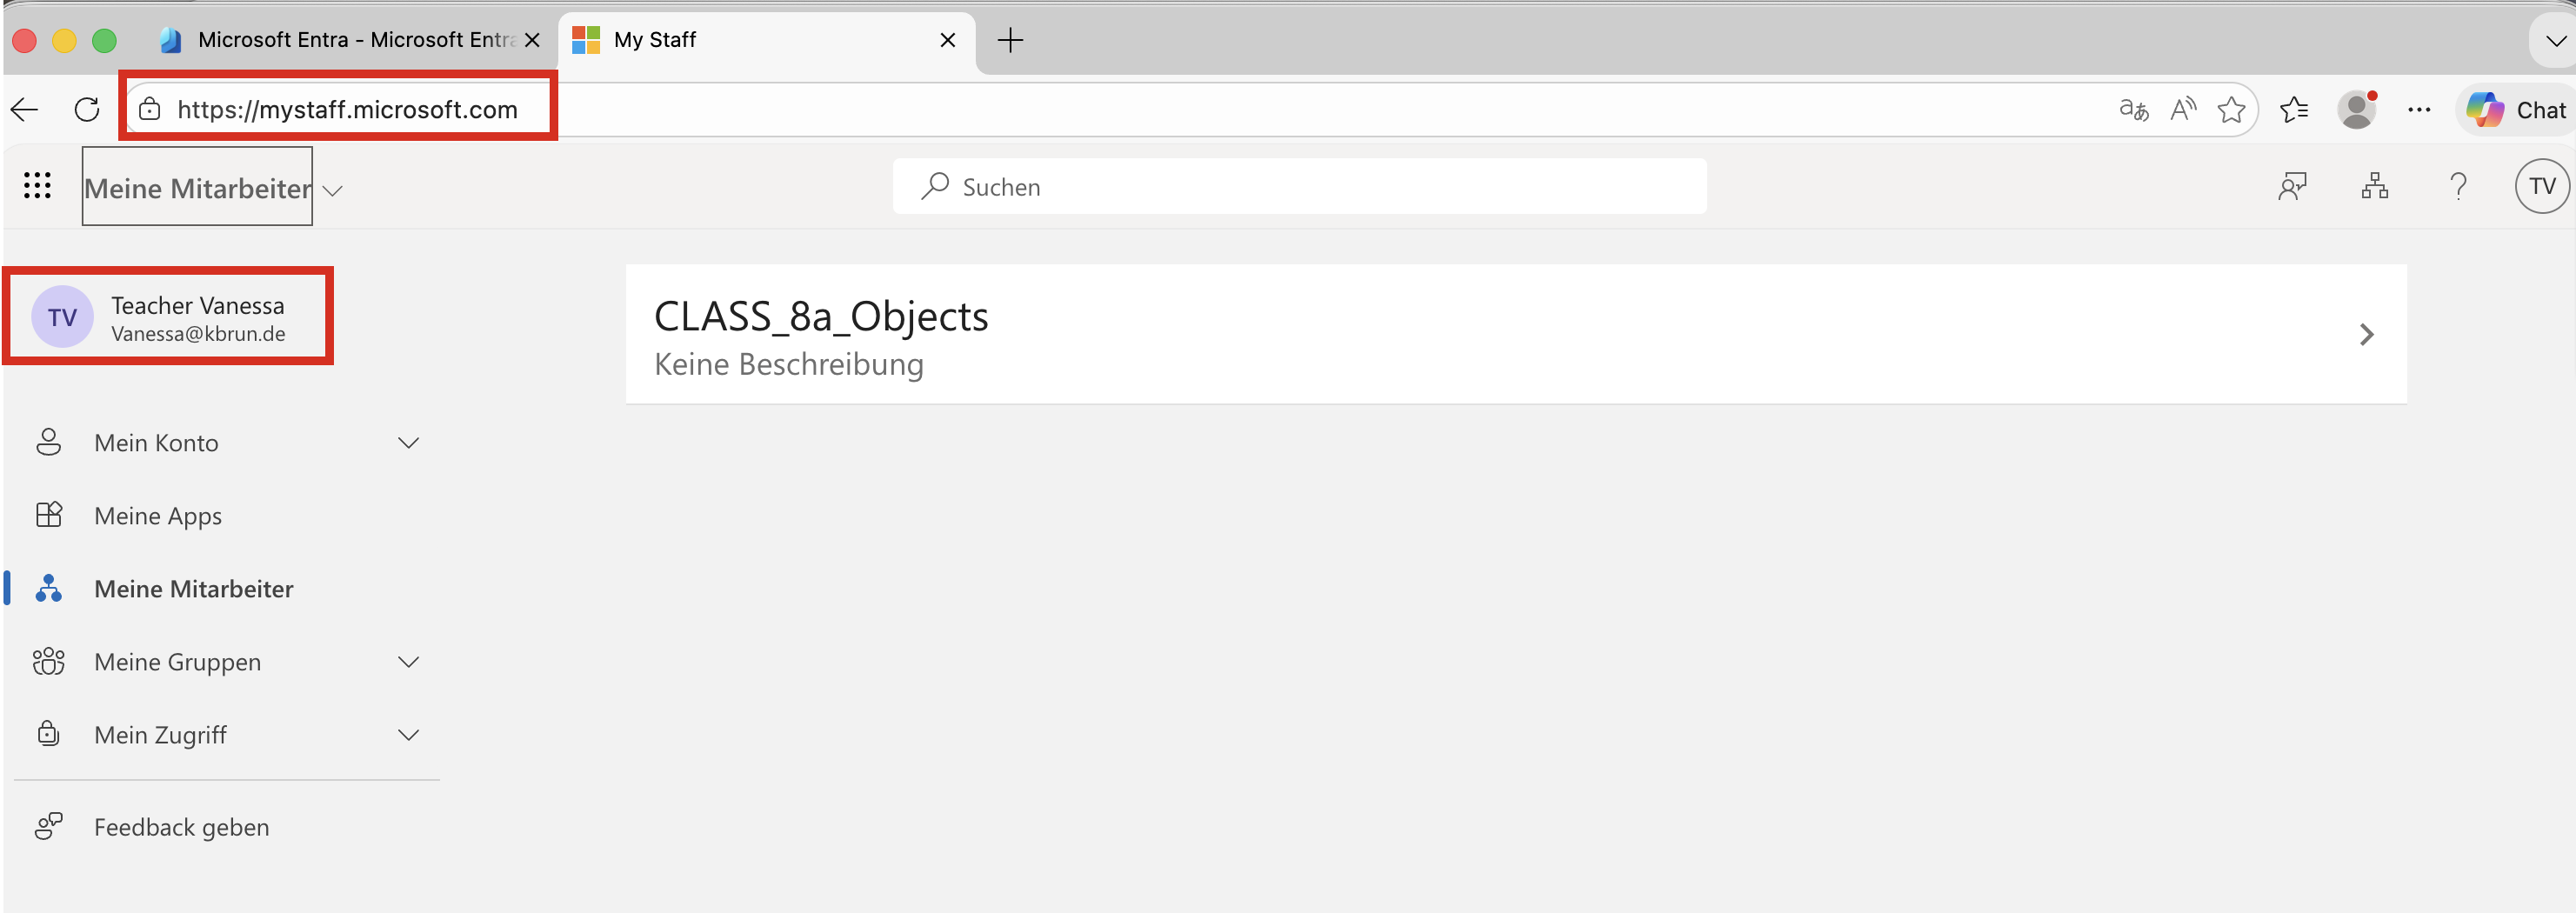Click Feedback geben in the sidebar
The image size is (2576, 913).
181,827
